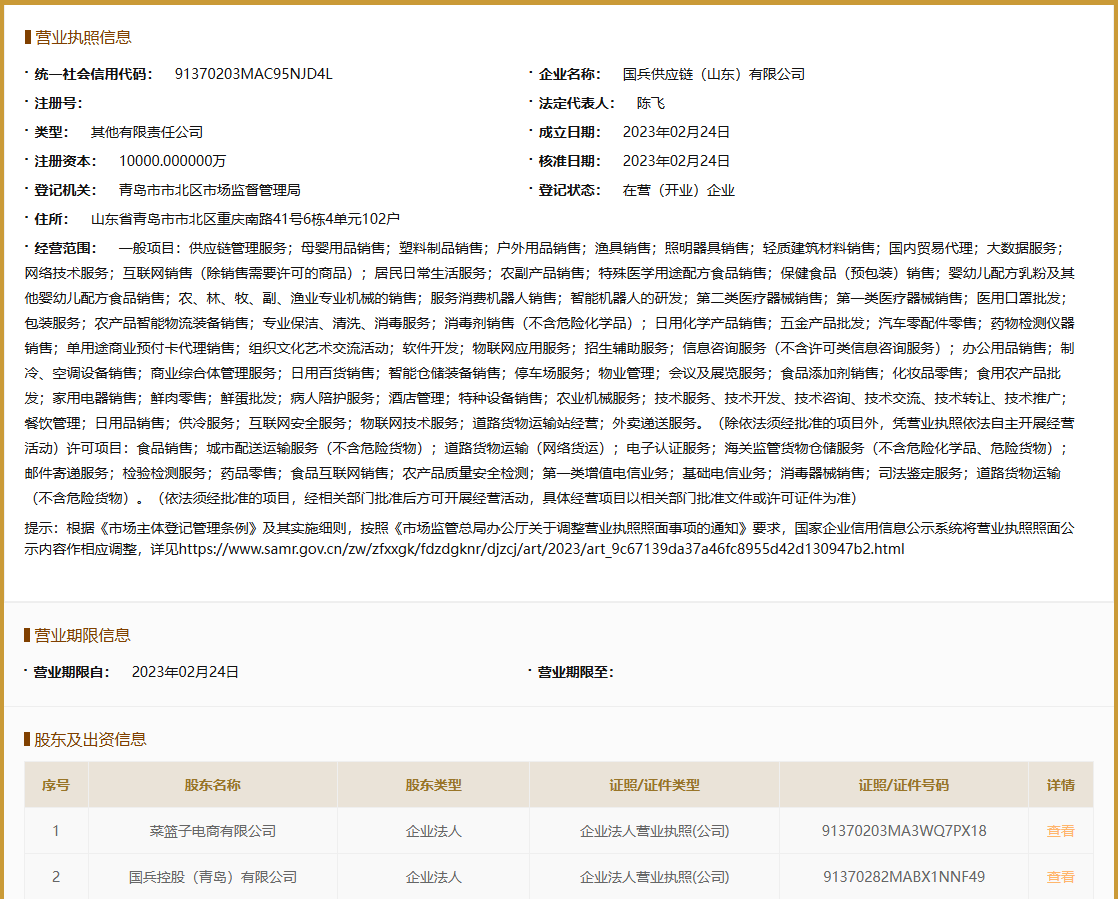Click serial number 1 in shareholder table

56,831
